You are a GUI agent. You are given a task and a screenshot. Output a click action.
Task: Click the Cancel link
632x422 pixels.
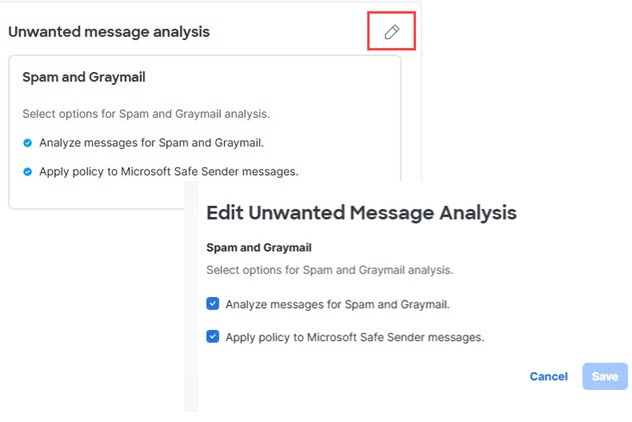pos(548,377)
